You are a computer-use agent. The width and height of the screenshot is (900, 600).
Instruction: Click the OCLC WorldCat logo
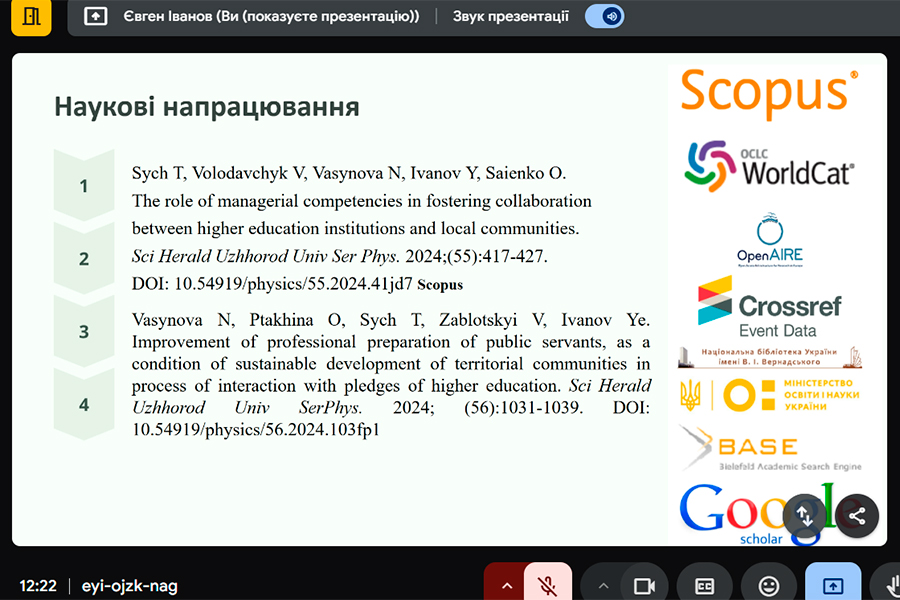[769, 167]
